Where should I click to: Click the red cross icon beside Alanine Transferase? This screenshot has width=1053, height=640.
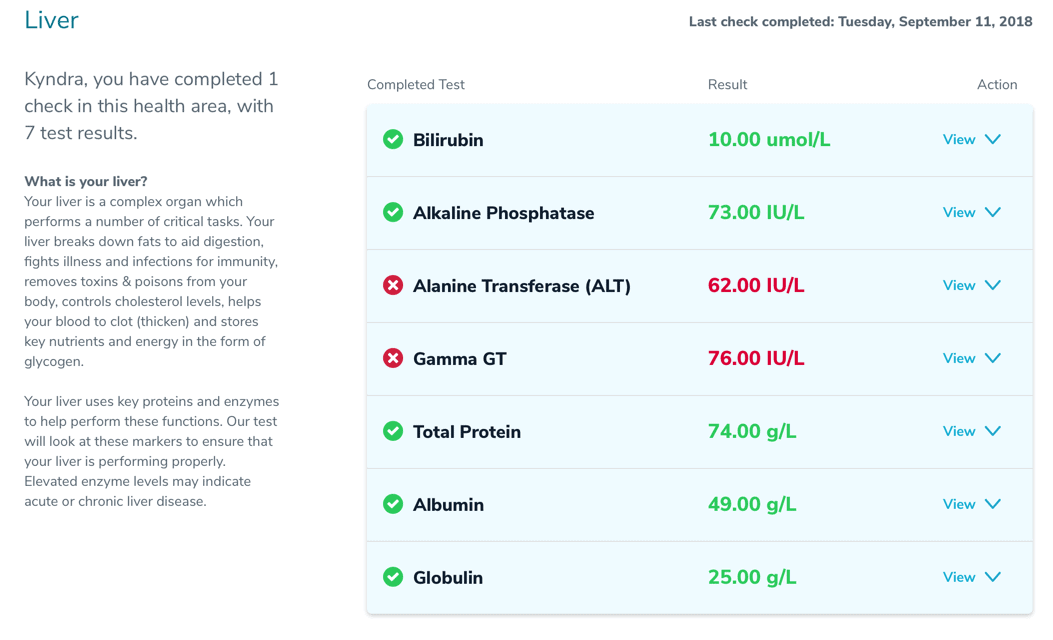pos(393,285)
